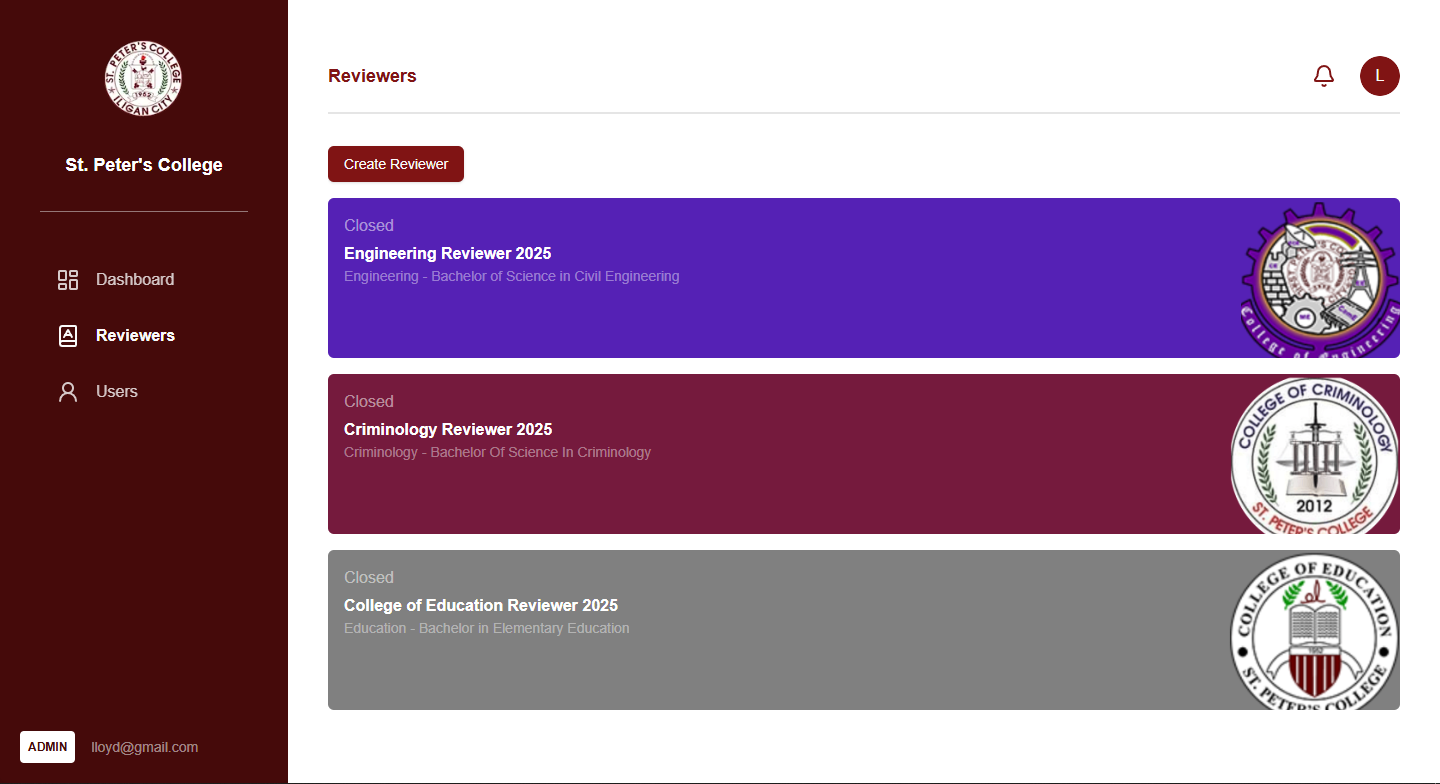
Task: Click 'Engineering - Bachelor of Science in Civil Engineering'
Action: (511, 276)
